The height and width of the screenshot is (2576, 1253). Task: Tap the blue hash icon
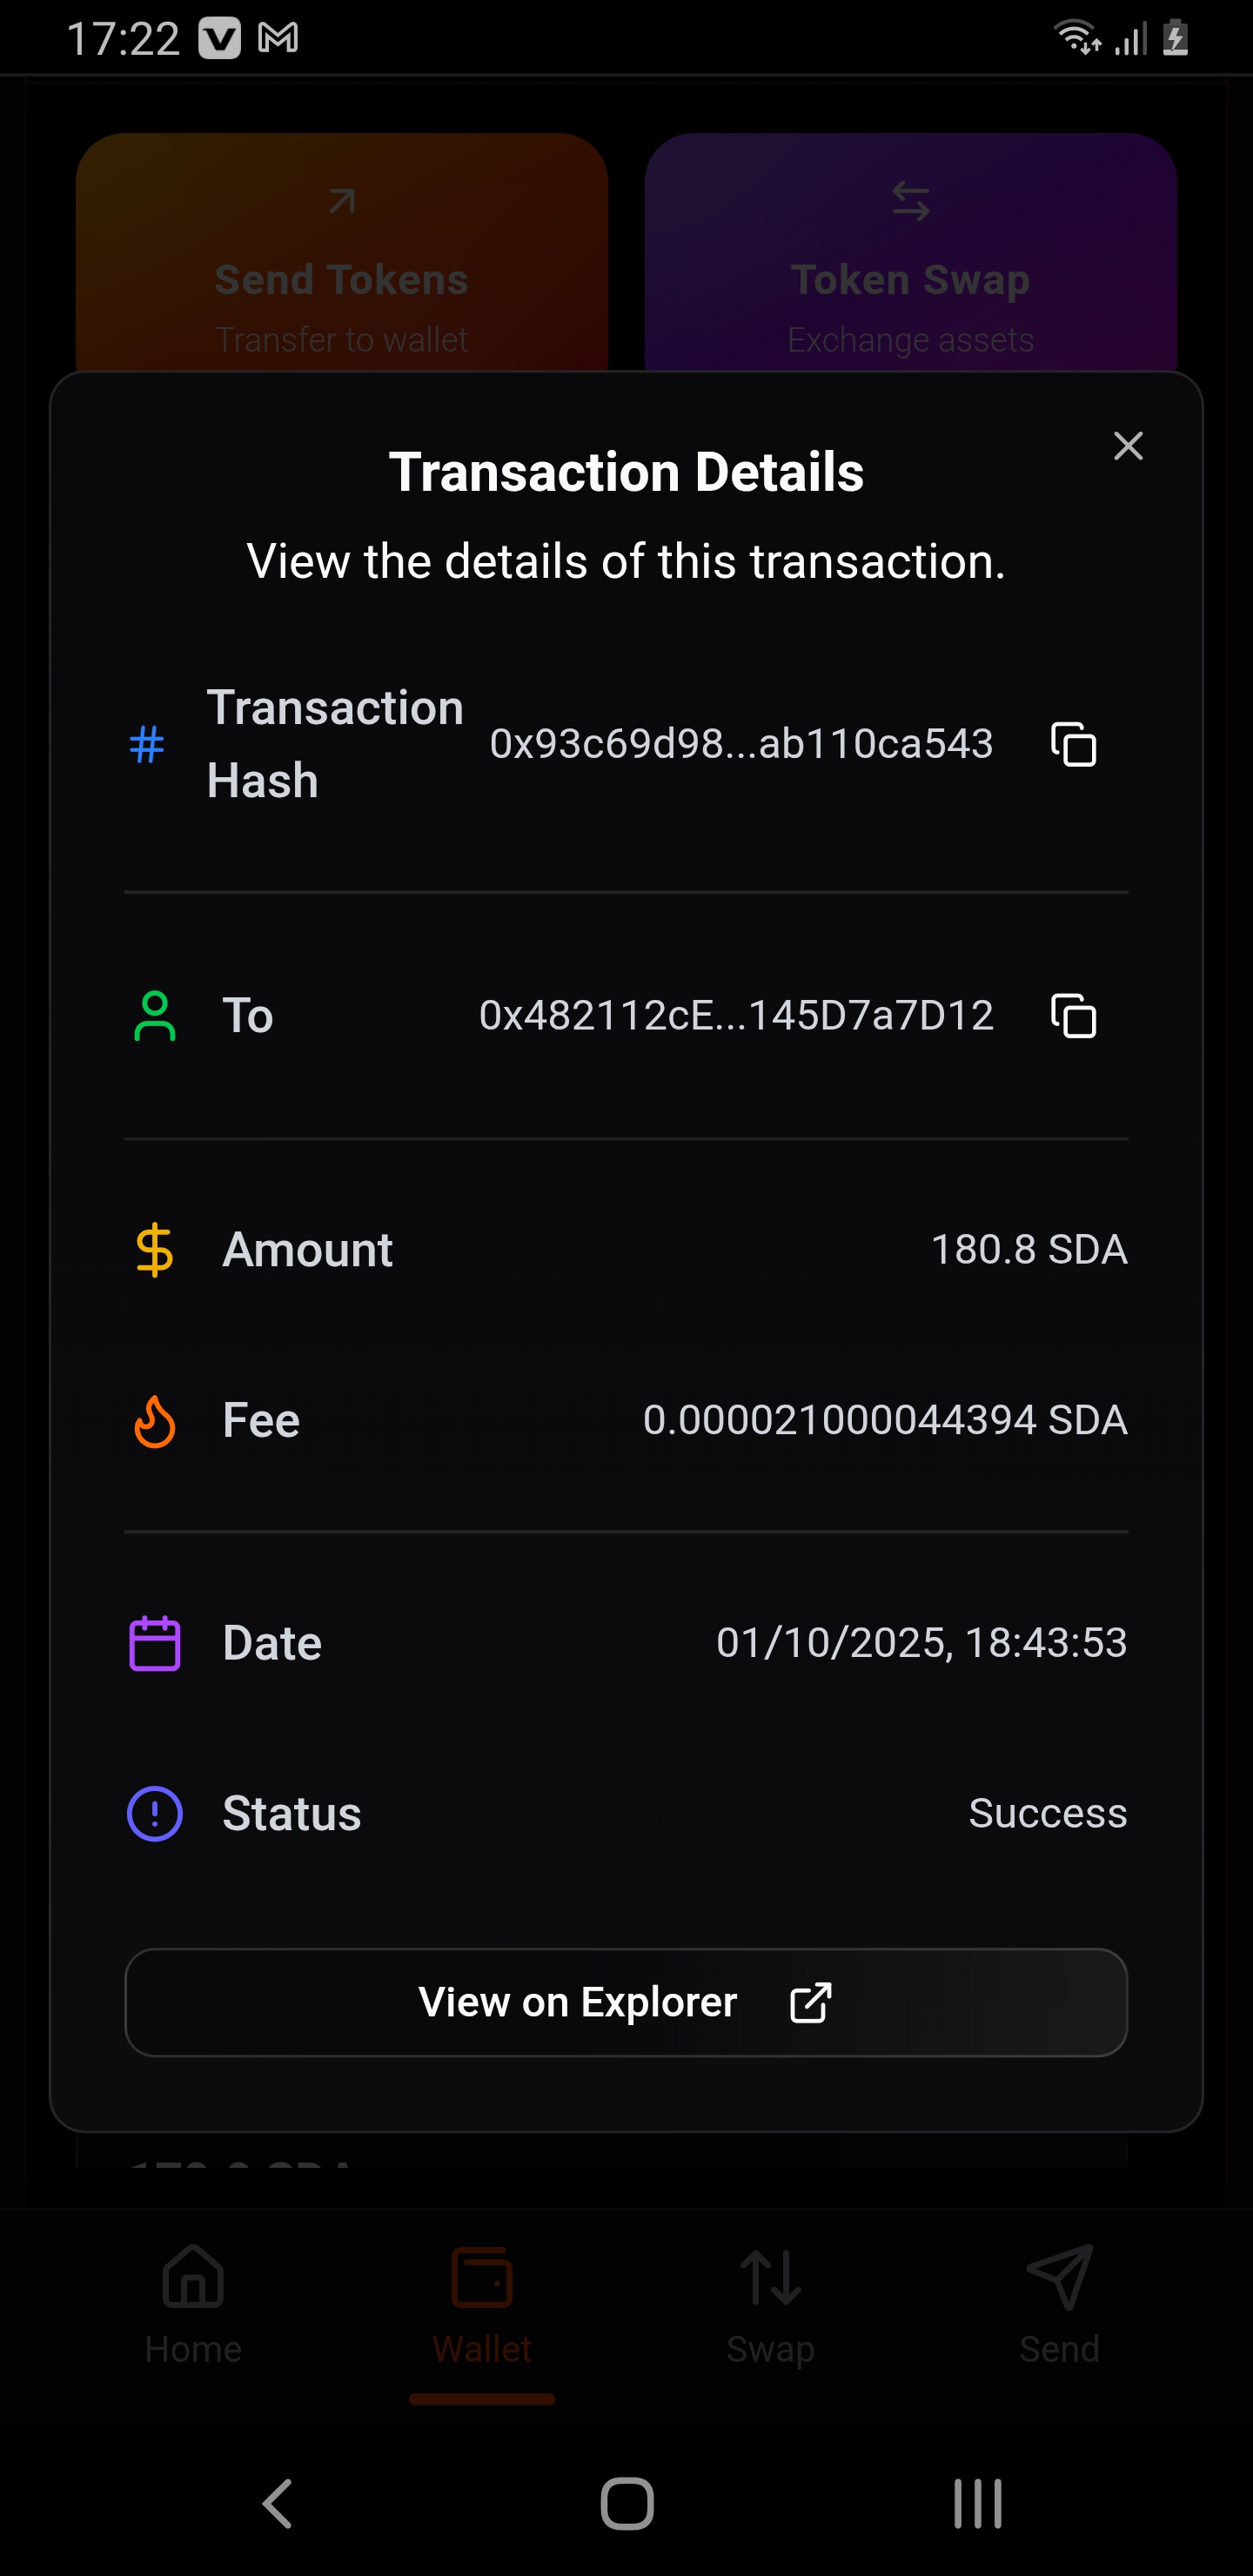coord(147,745)
